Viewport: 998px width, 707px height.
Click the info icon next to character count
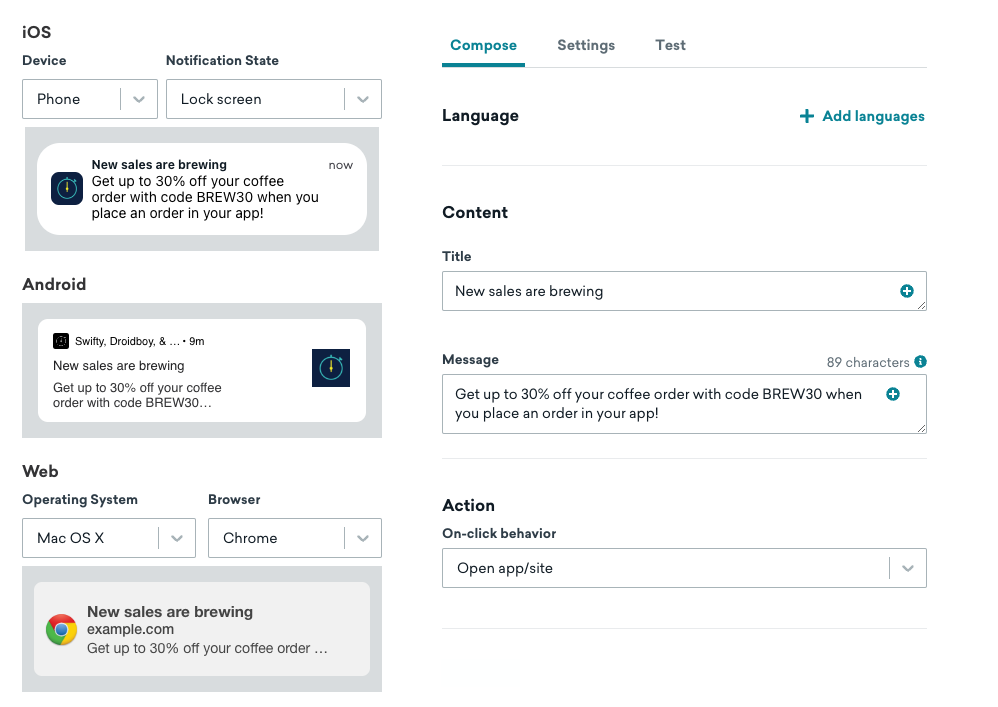tap(919, 361)
